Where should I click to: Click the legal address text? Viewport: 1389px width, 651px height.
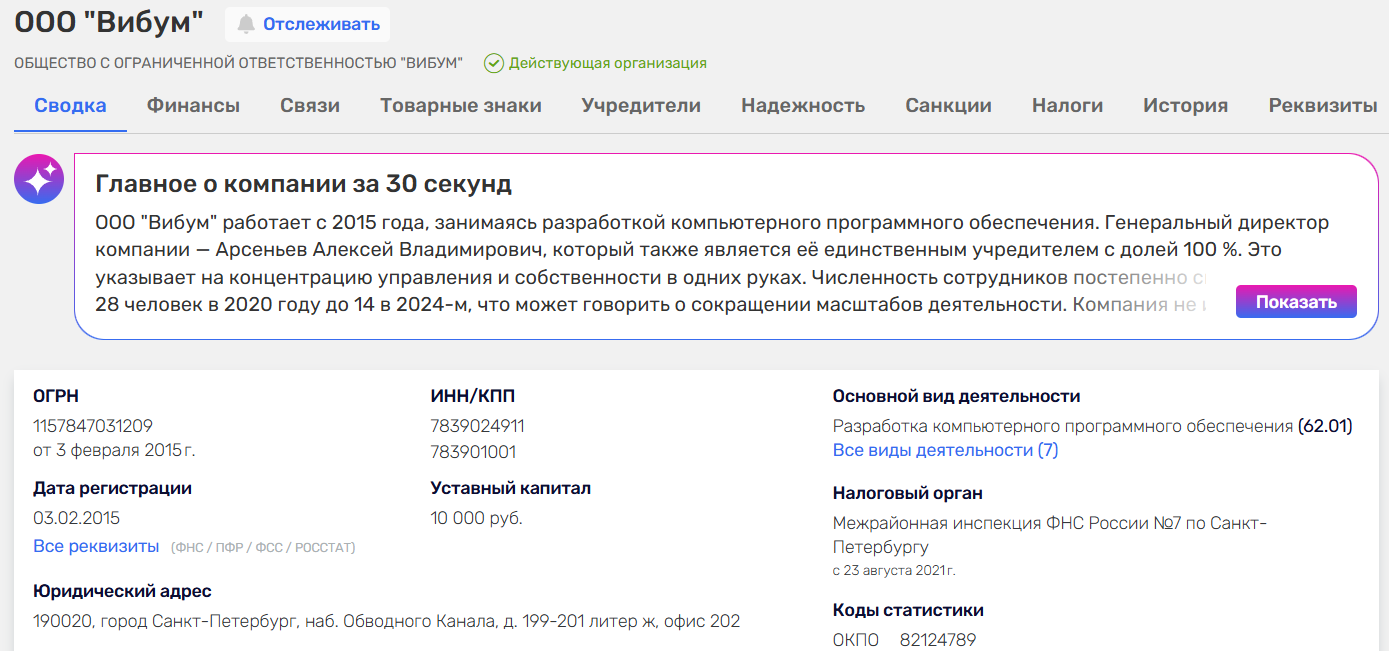pos(386,621)
